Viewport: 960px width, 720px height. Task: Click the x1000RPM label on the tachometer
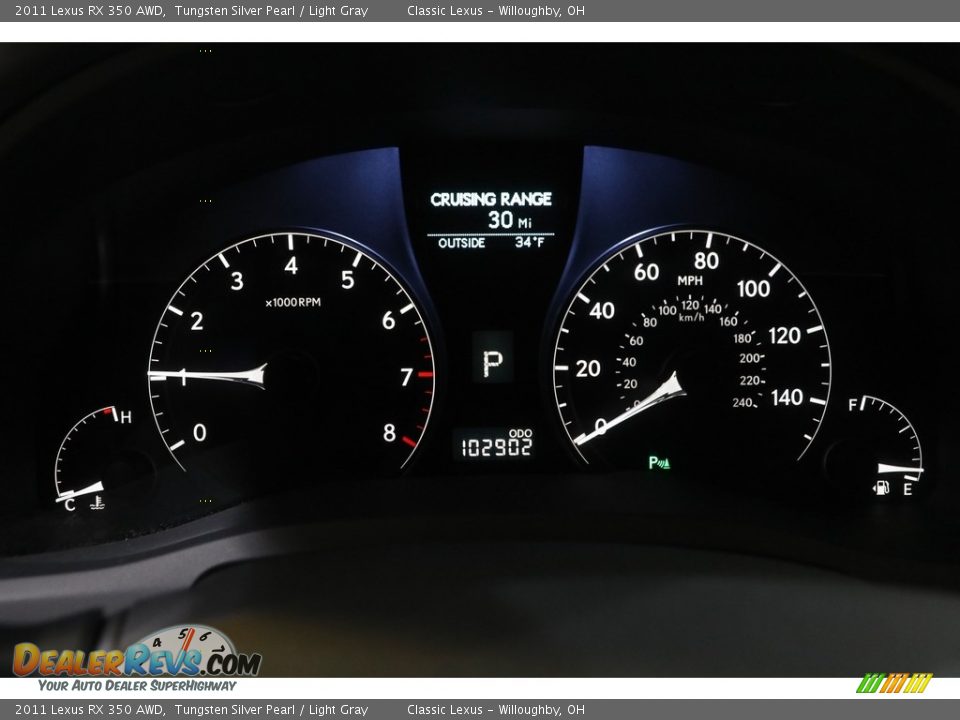point(293,302)
